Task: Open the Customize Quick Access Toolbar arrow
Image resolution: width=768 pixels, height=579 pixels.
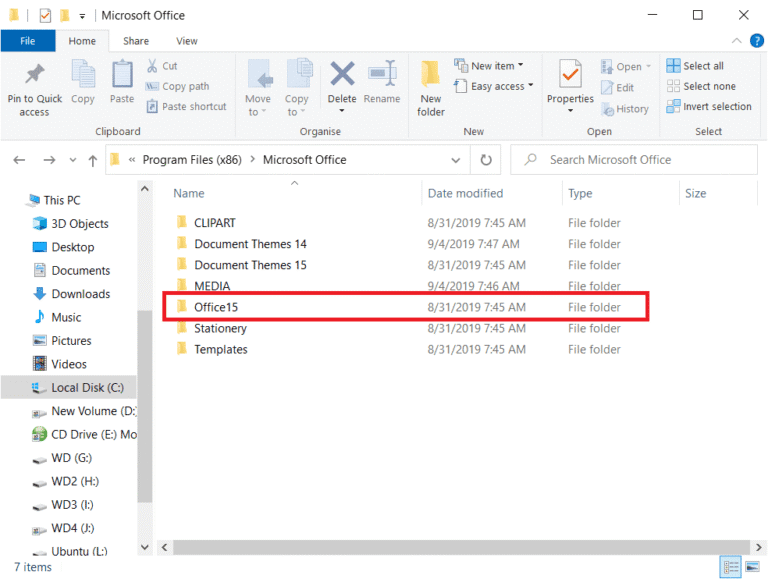Action: [82, 16]
